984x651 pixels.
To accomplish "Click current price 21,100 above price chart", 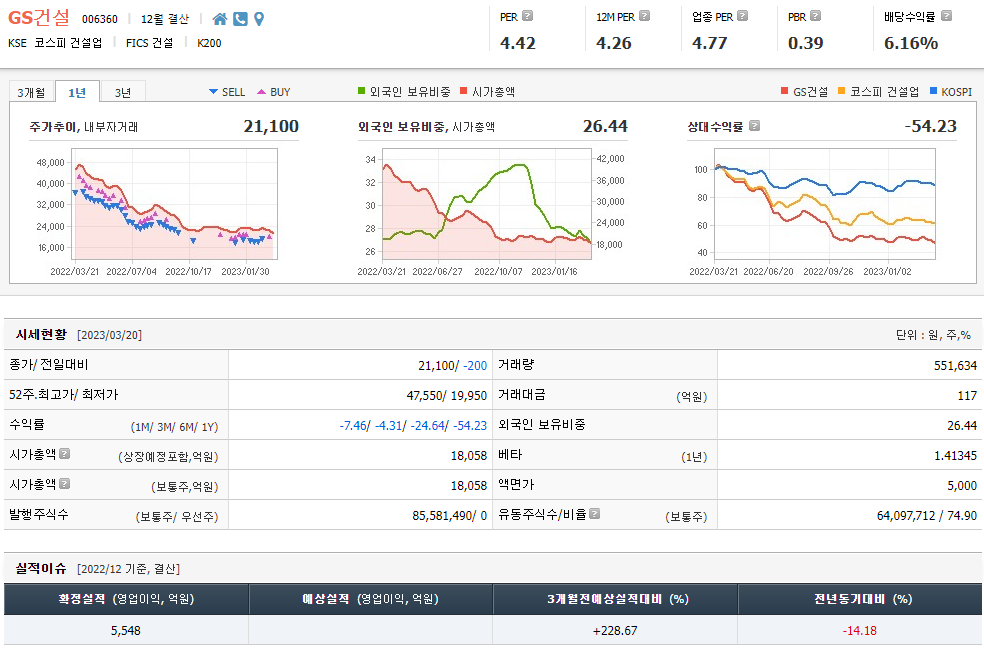I will (x=271, y=126).
